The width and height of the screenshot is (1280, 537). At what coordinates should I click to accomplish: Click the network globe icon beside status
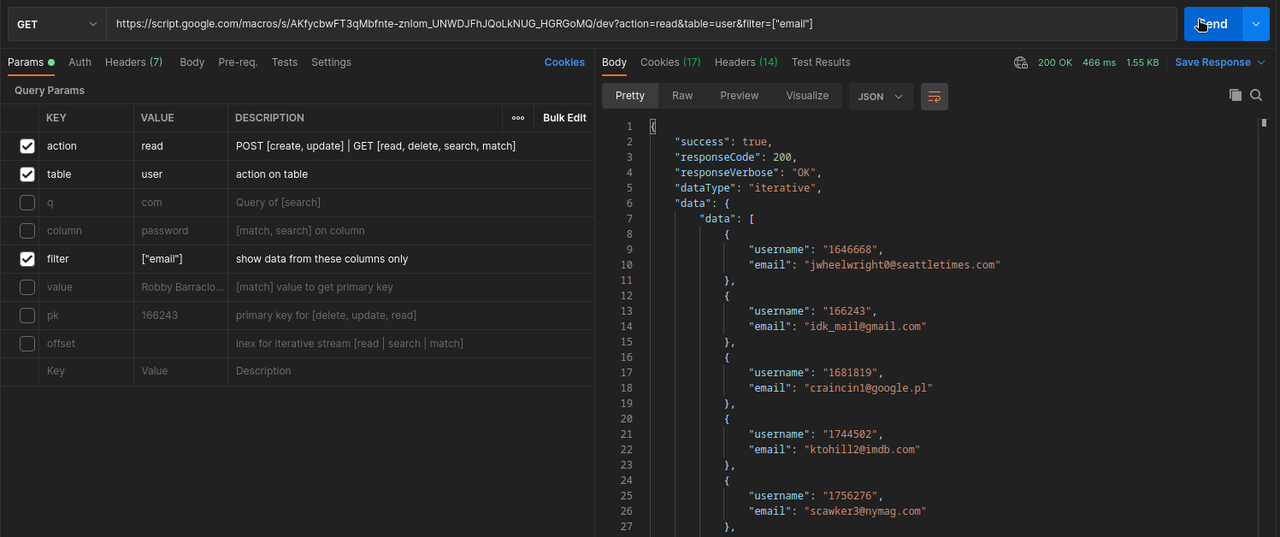coord(1021,62)
